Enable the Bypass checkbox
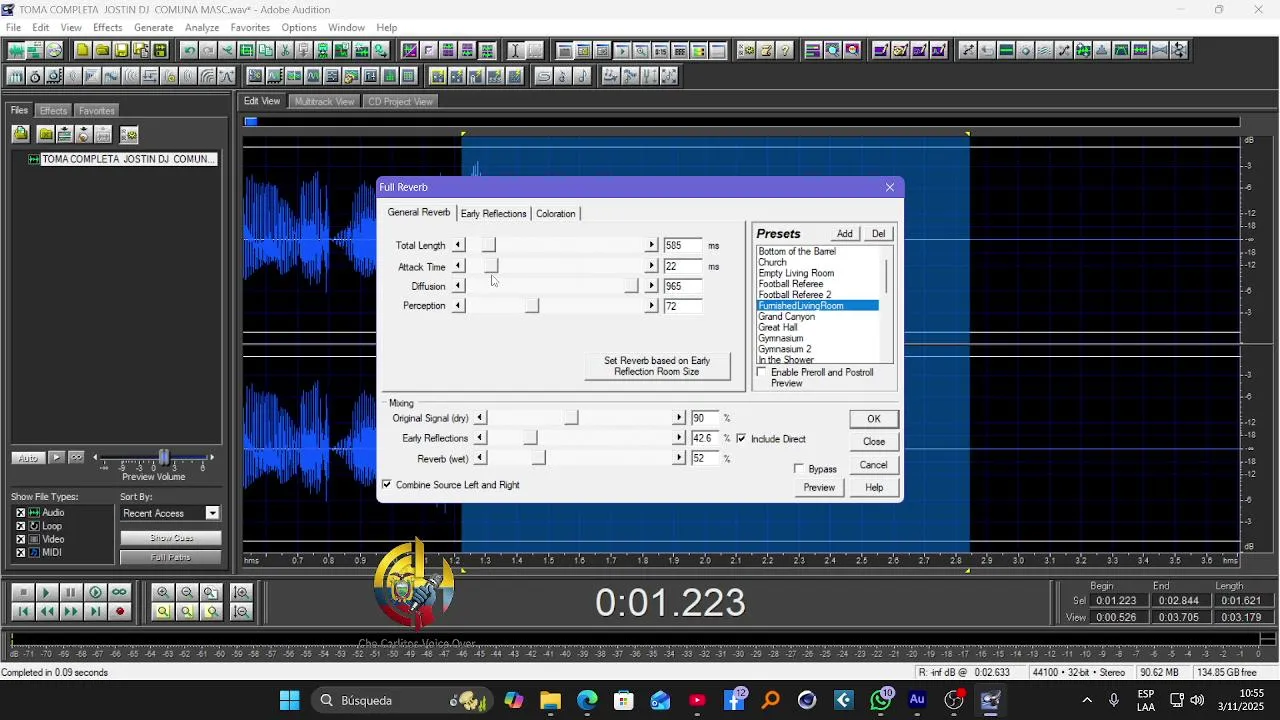Viewport: 1280px width, 720px height. pos(799,468)
